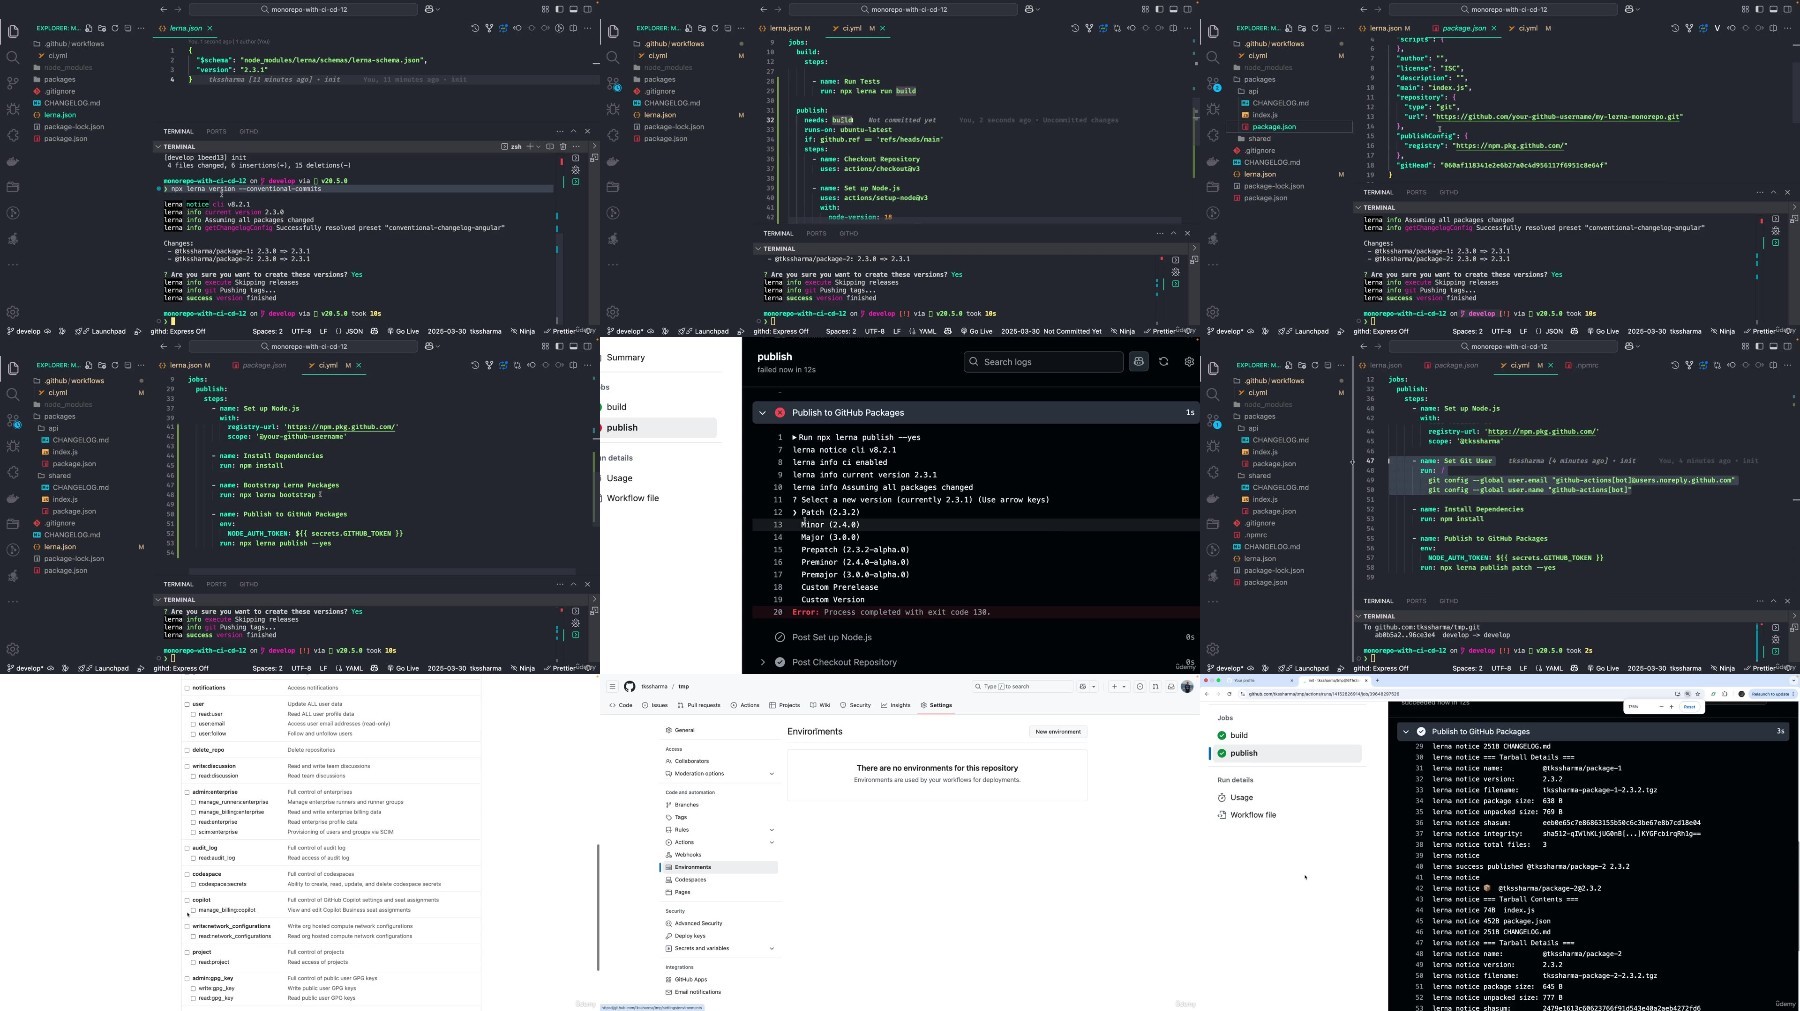Expand Secrets and variables in settings sidebar
1800x1011 pixels.
[771, 949]
